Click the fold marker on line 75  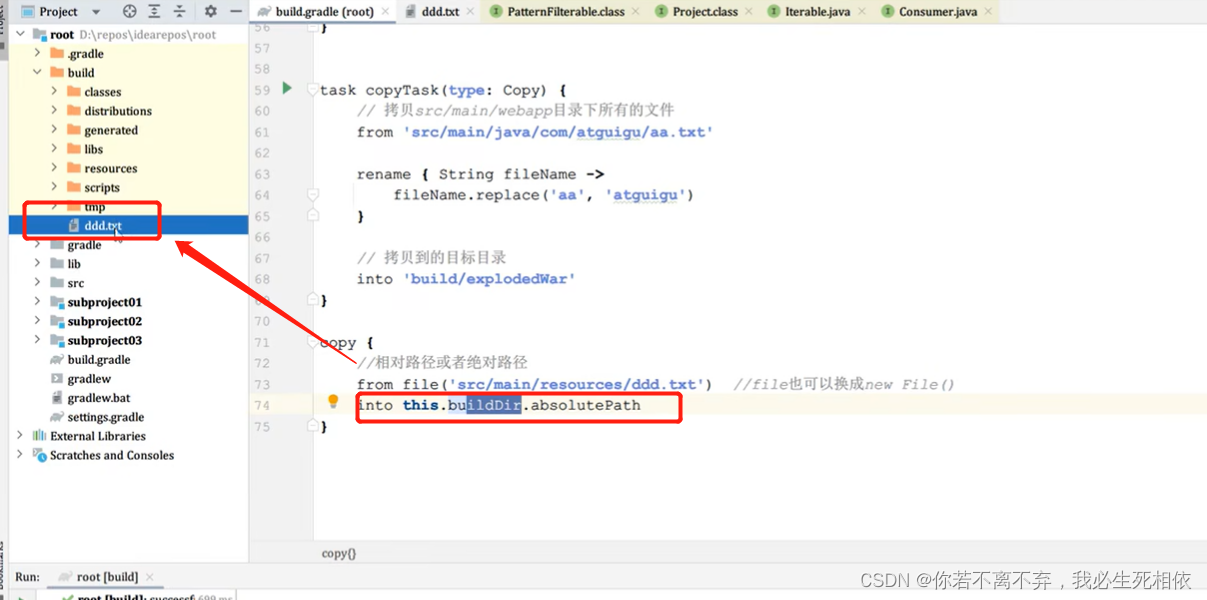pos(313,426)
